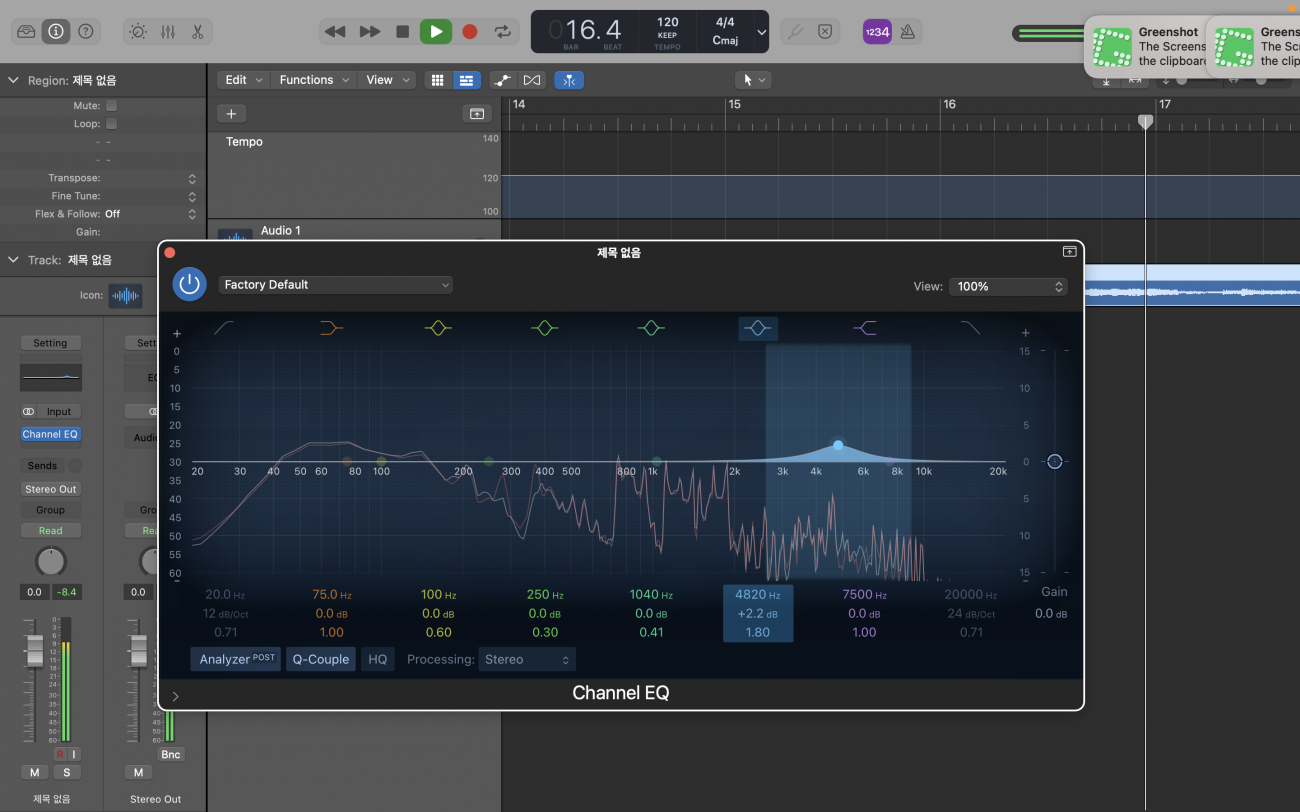
Task: Toggle the blue Catch playhead button
Action: 569,80
